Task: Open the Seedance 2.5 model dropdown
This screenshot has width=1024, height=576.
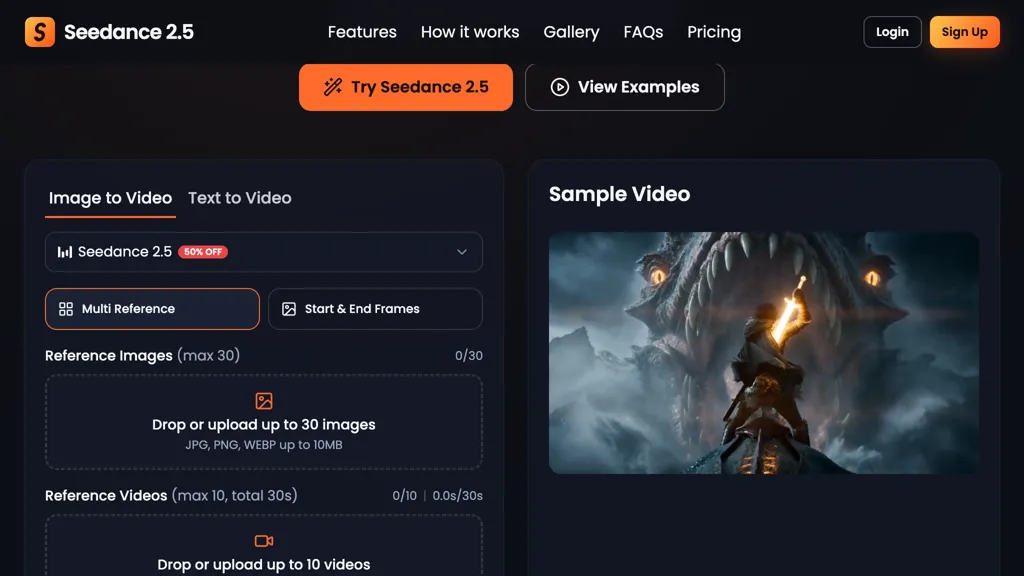Action: tap(264, 252)
